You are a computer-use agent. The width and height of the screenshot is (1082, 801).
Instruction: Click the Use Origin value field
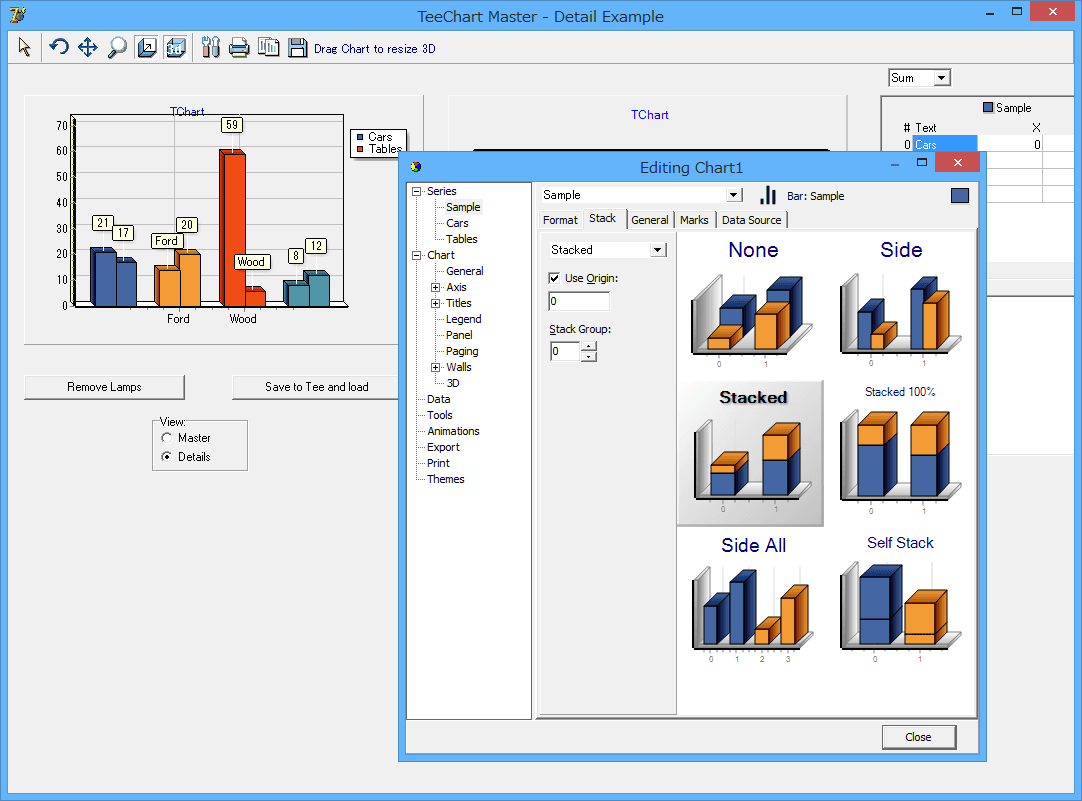coord(579,301)
